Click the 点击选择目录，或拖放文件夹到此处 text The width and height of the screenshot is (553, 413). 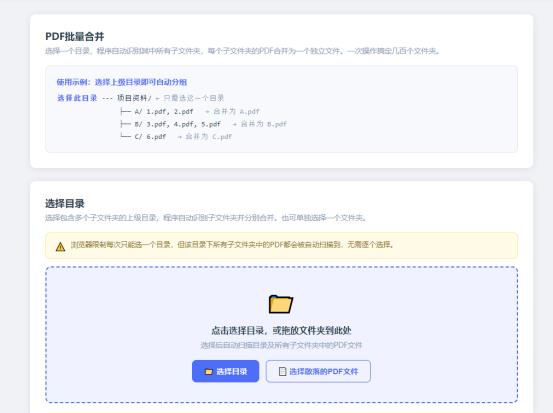pyautogui.click(x=281, y=330)
